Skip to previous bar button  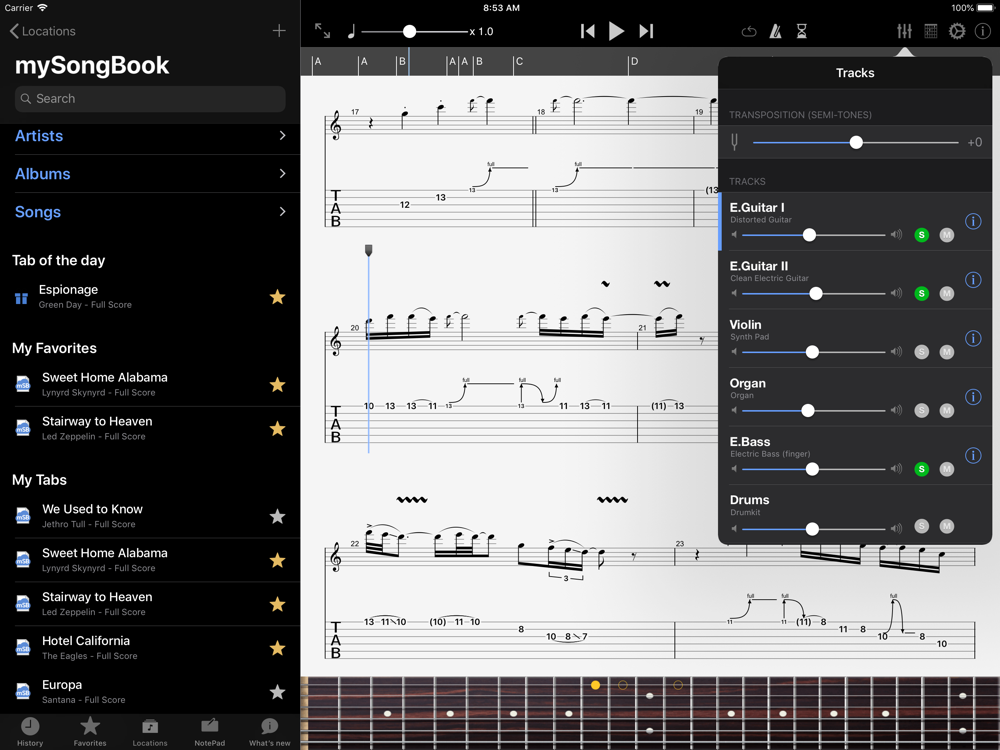587,31
